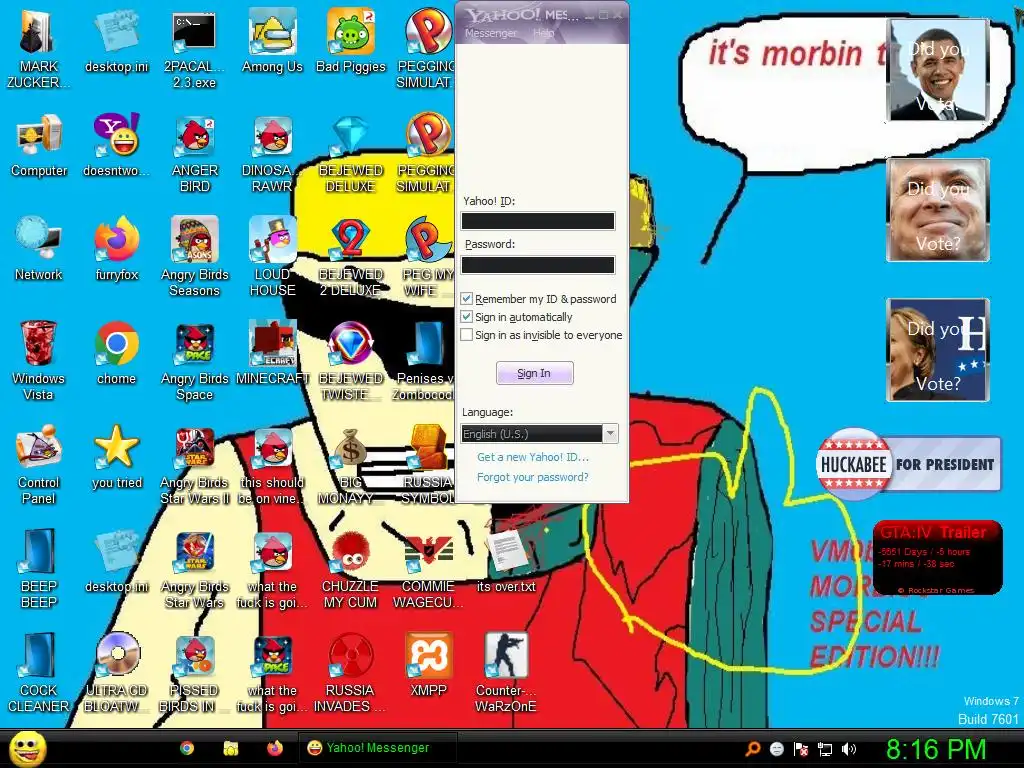Select the PISSED BIRDS IN icon

(194, 672)
